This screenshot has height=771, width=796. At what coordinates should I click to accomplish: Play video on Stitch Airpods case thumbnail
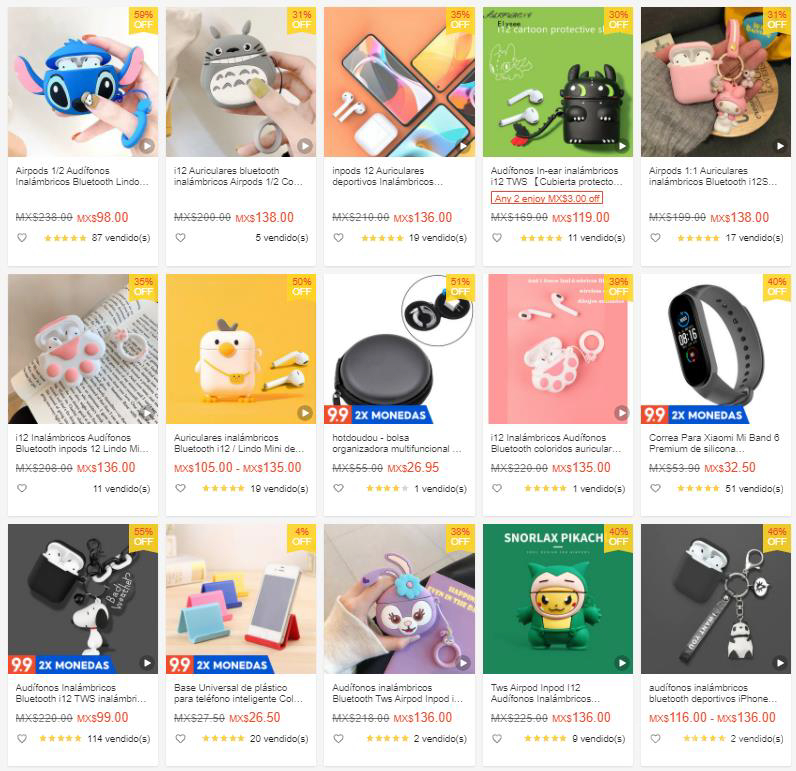[147, 146]
